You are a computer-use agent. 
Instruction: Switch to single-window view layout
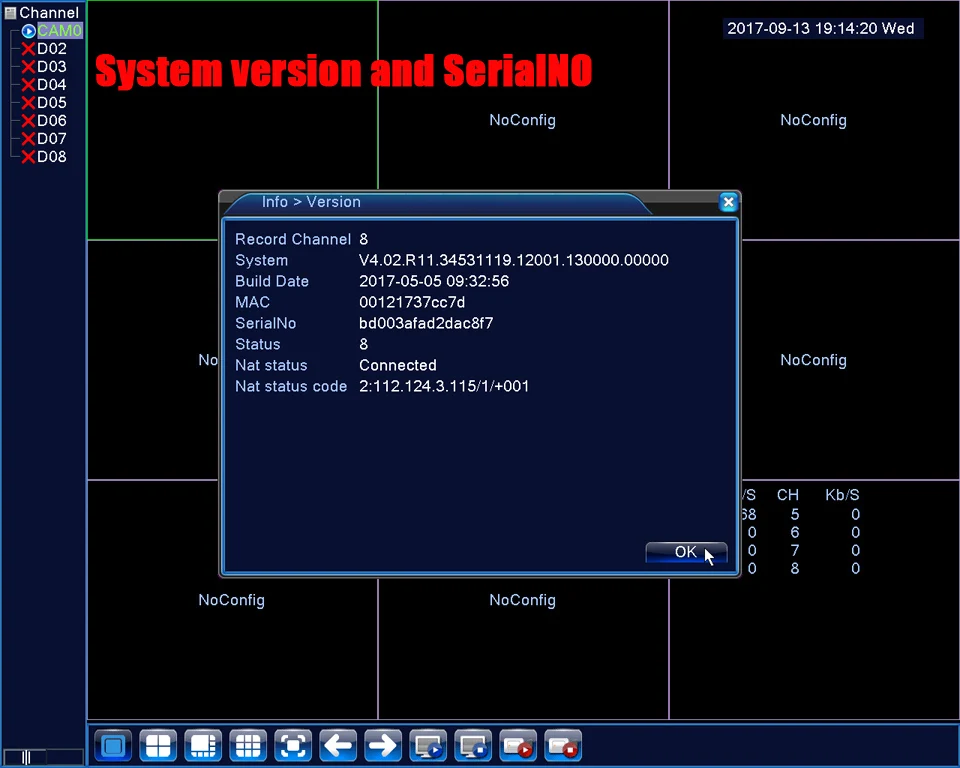(113, 745)
